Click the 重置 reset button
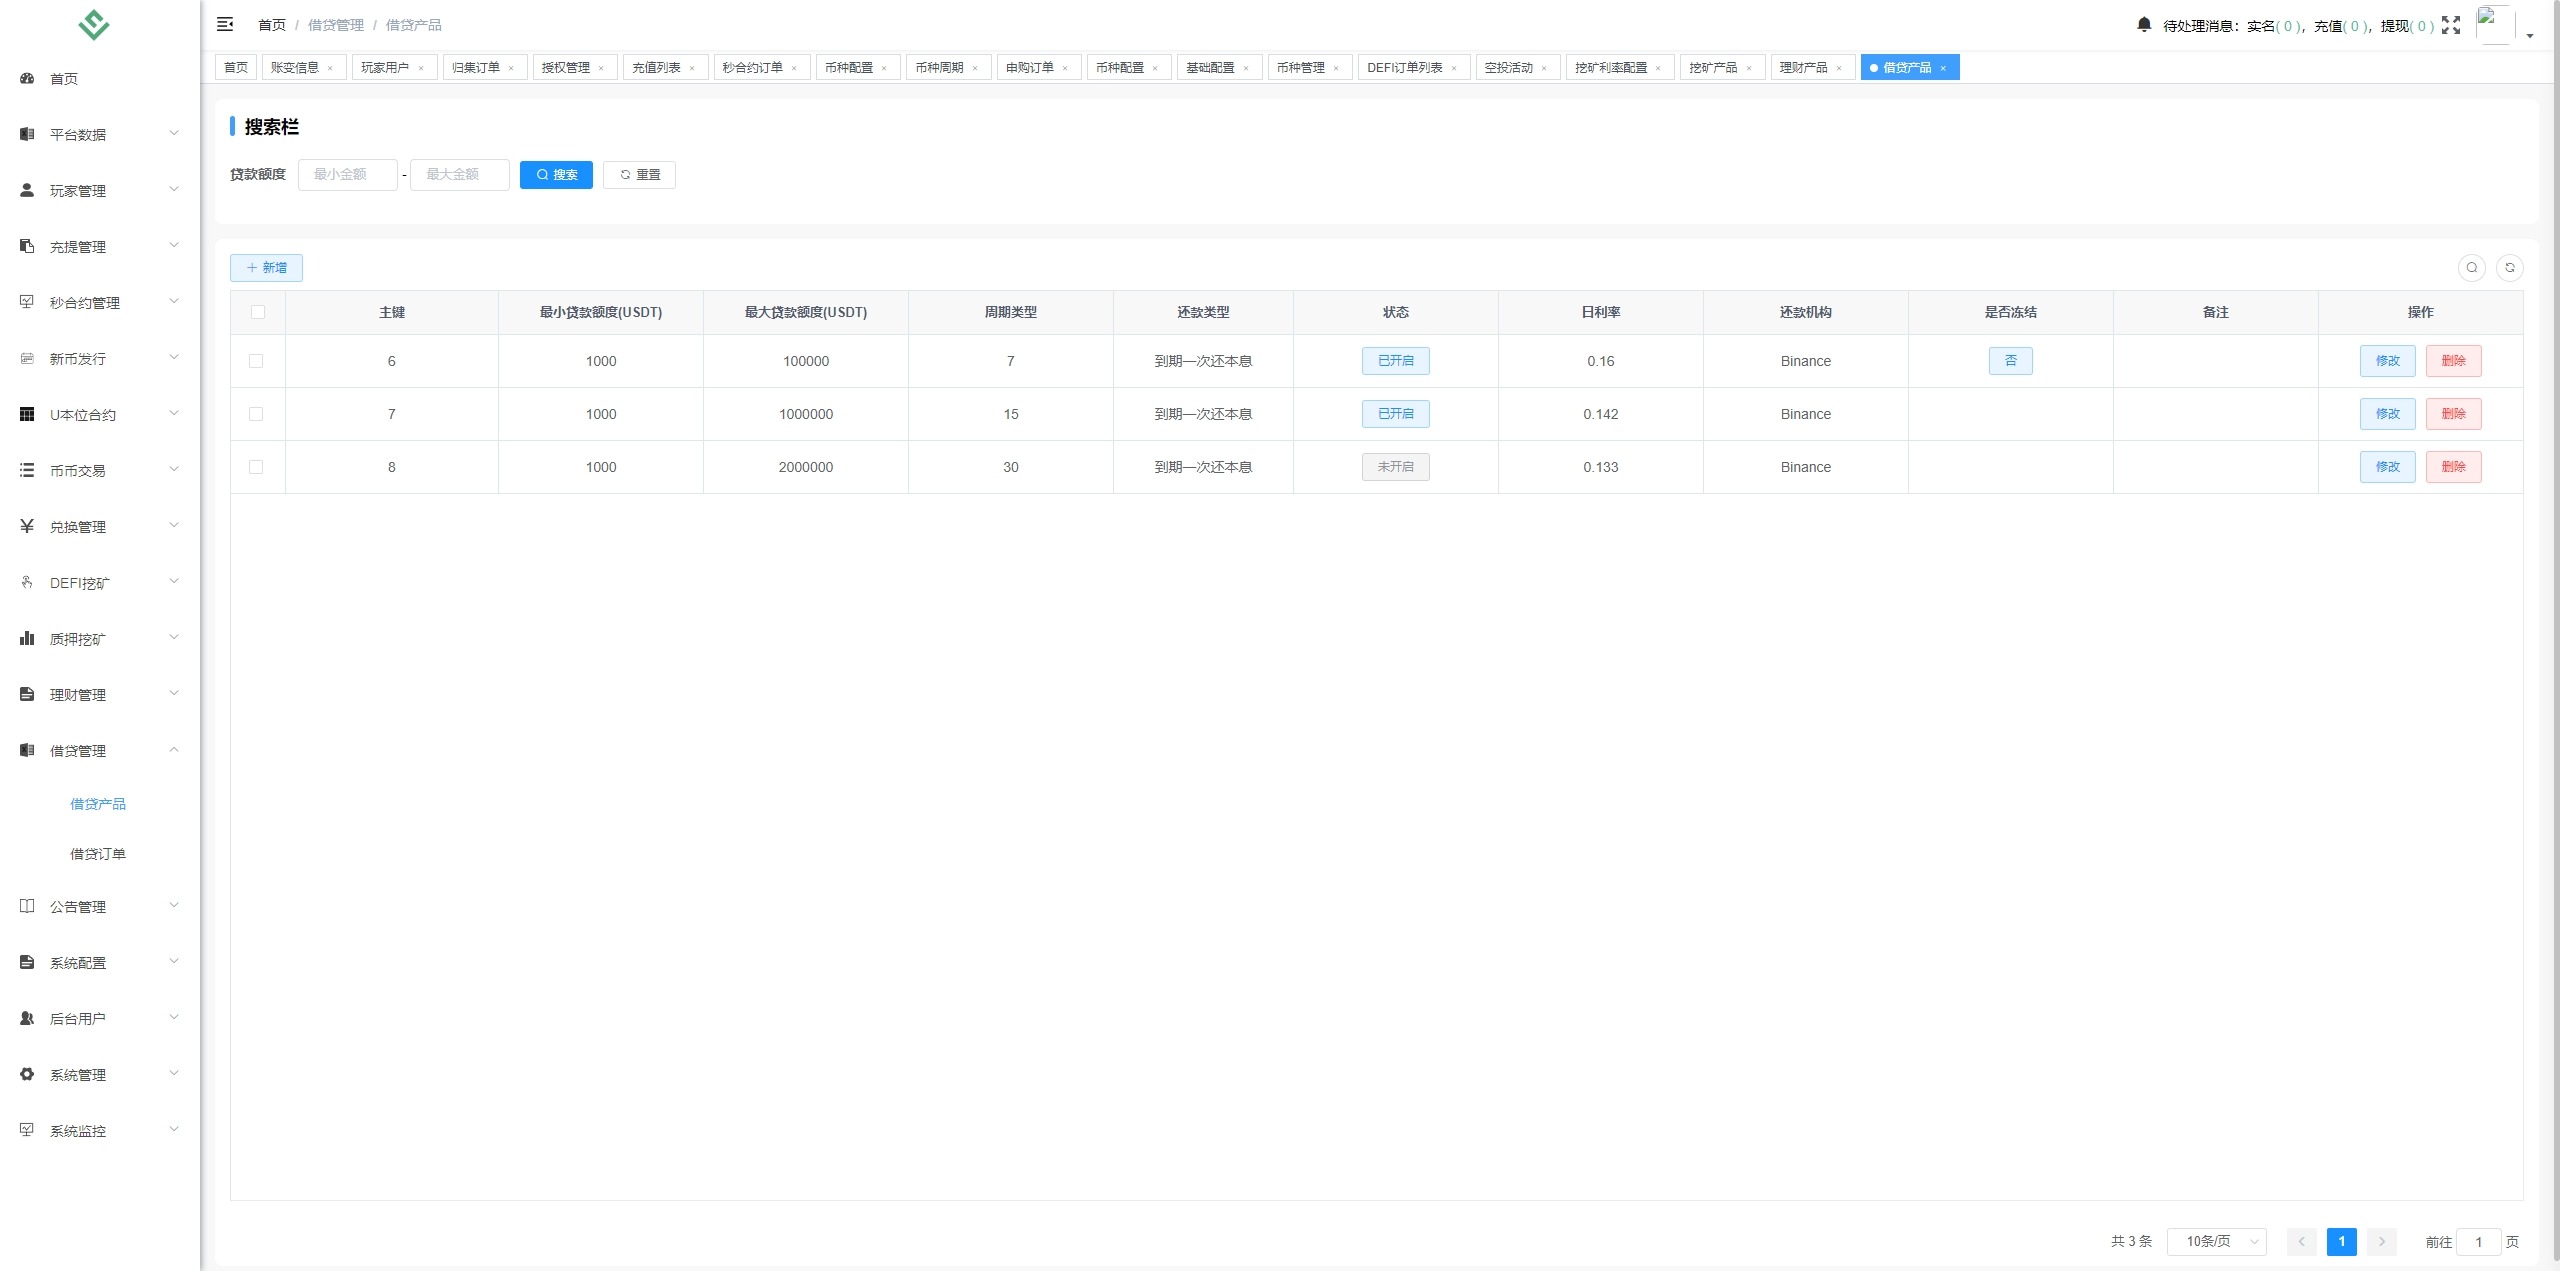 tap(639, 175)
